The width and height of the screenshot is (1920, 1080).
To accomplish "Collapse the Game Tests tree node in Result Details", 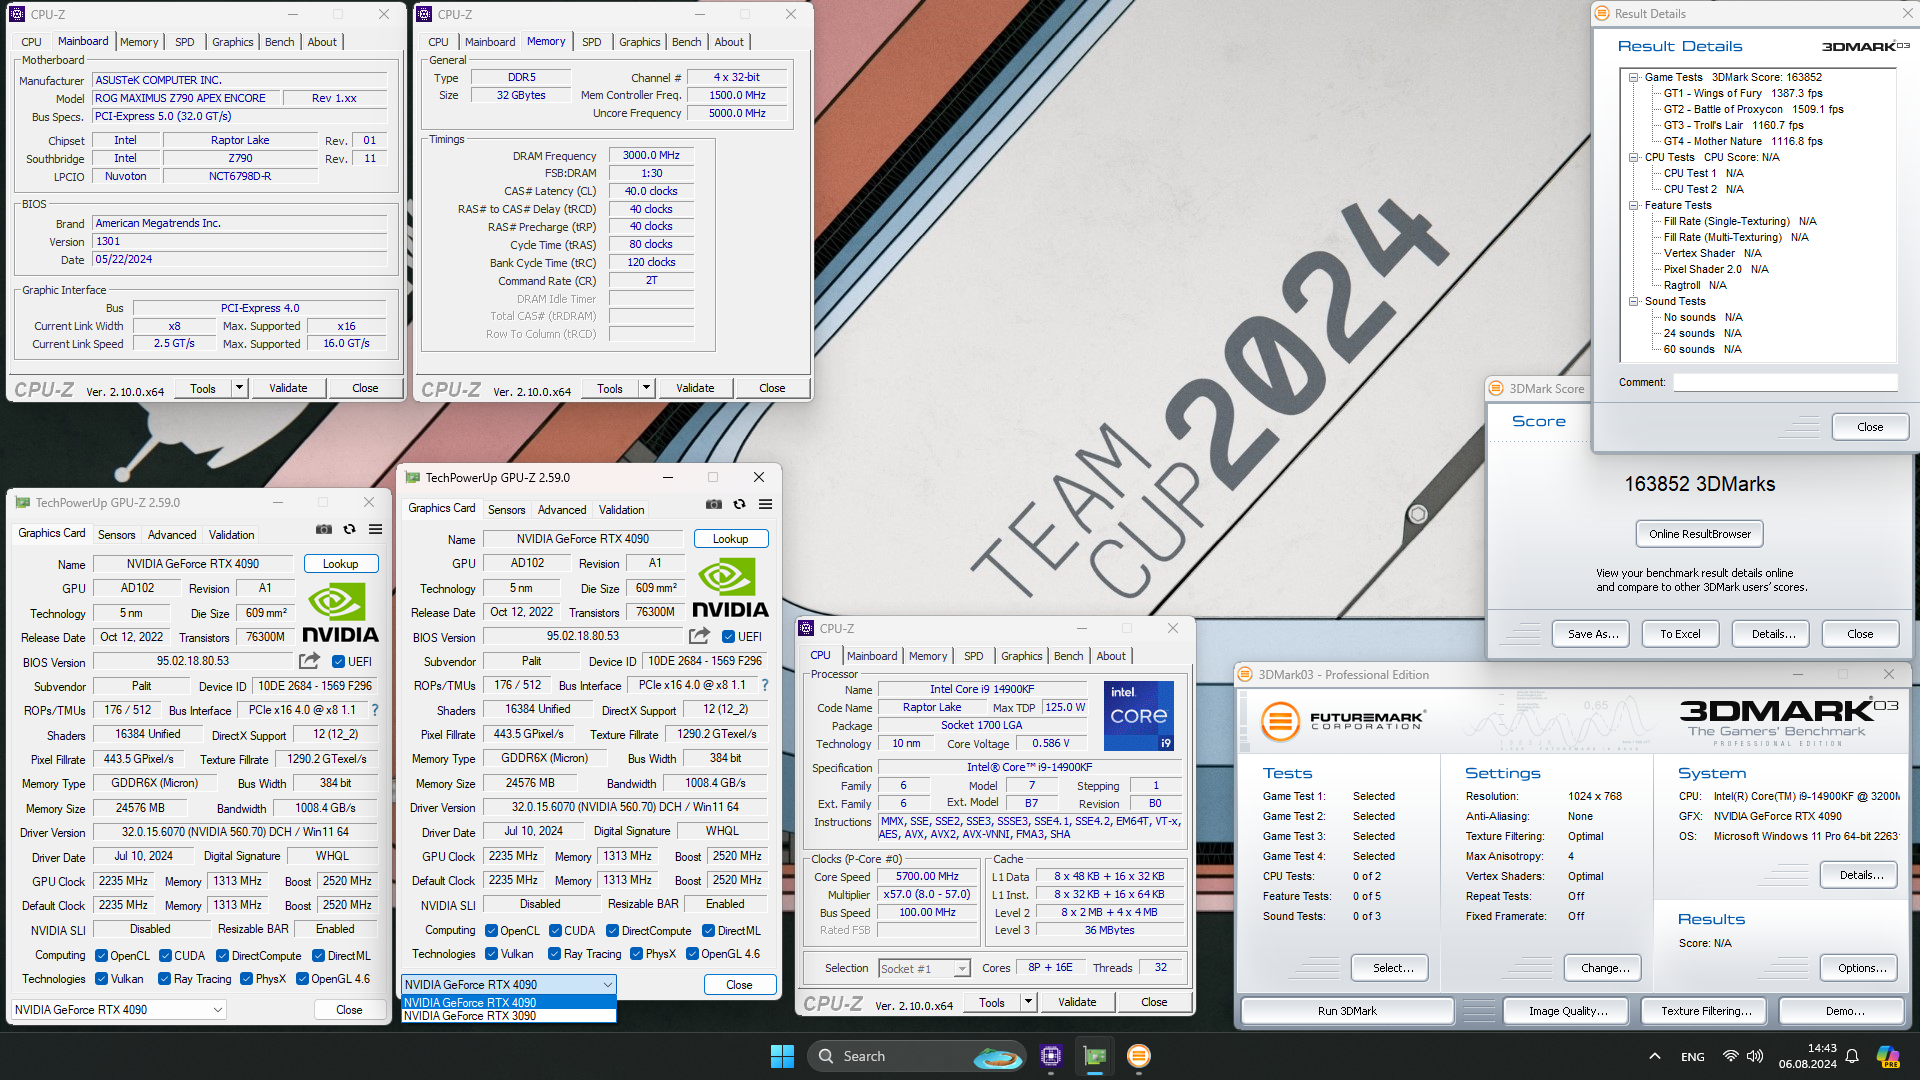I will coord(1633,77).
